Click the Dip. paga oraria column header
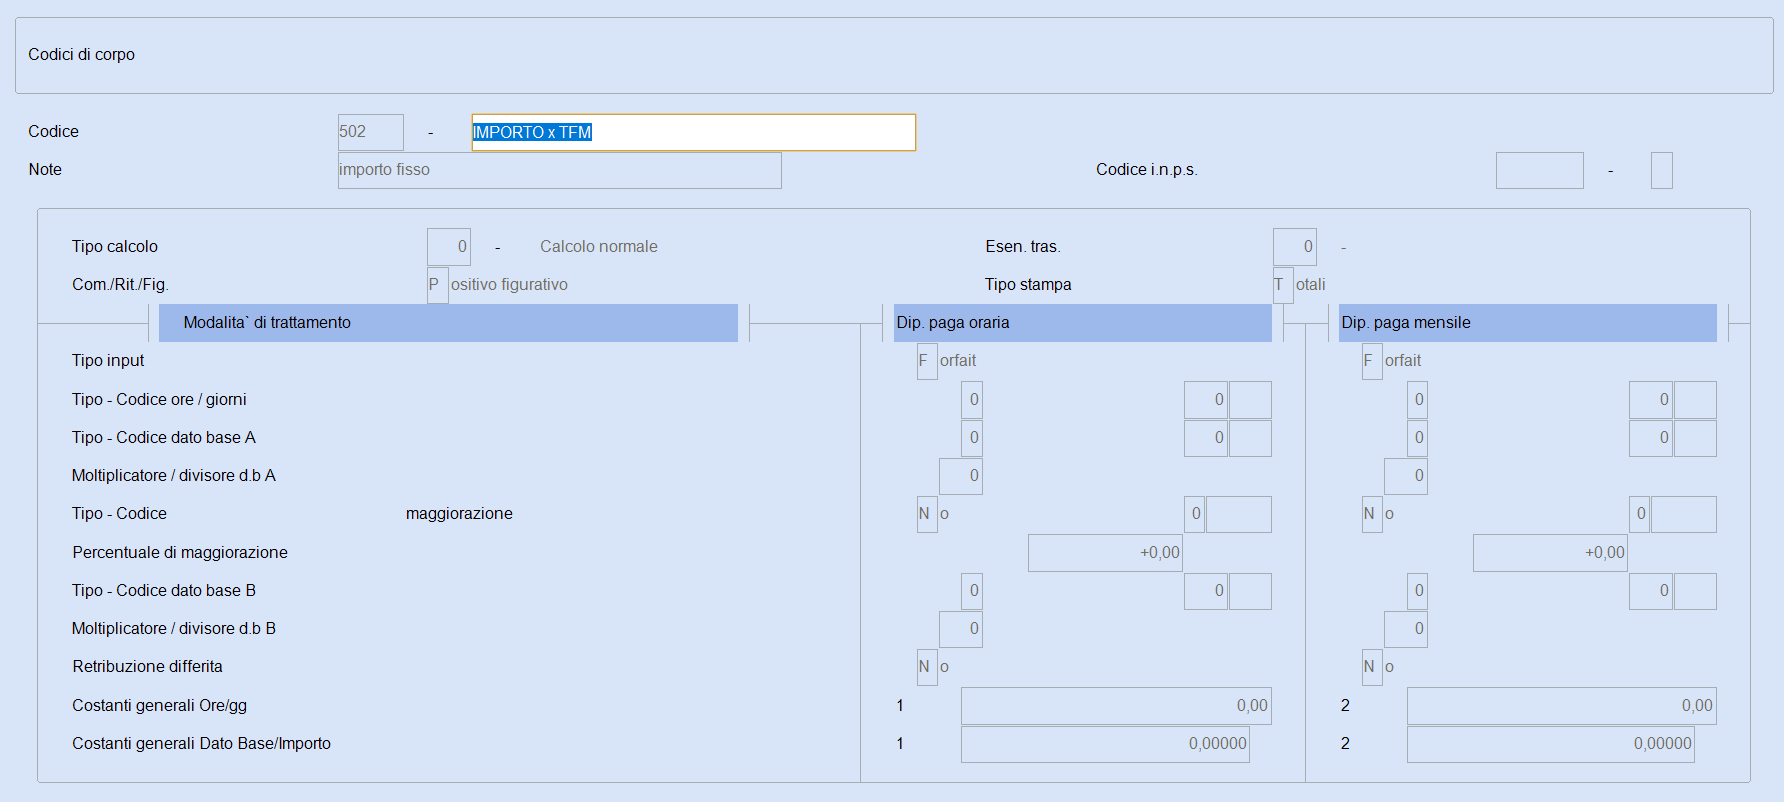 click(1083, 323)
